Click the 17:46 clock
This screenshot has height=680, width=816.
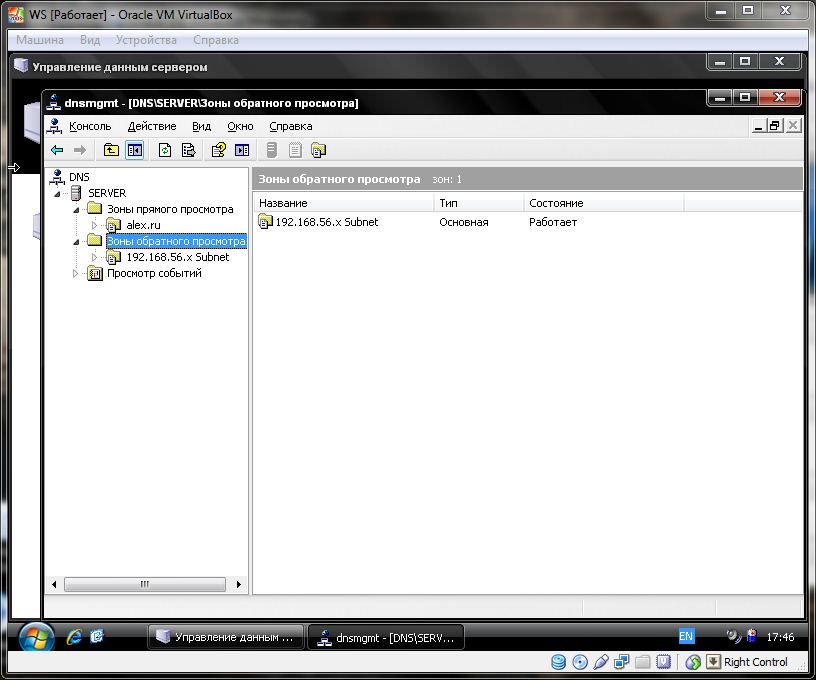(780, 637)
